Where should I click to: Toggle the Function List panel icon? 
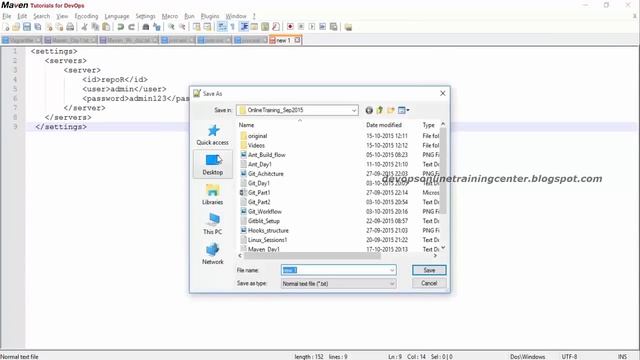276,27
